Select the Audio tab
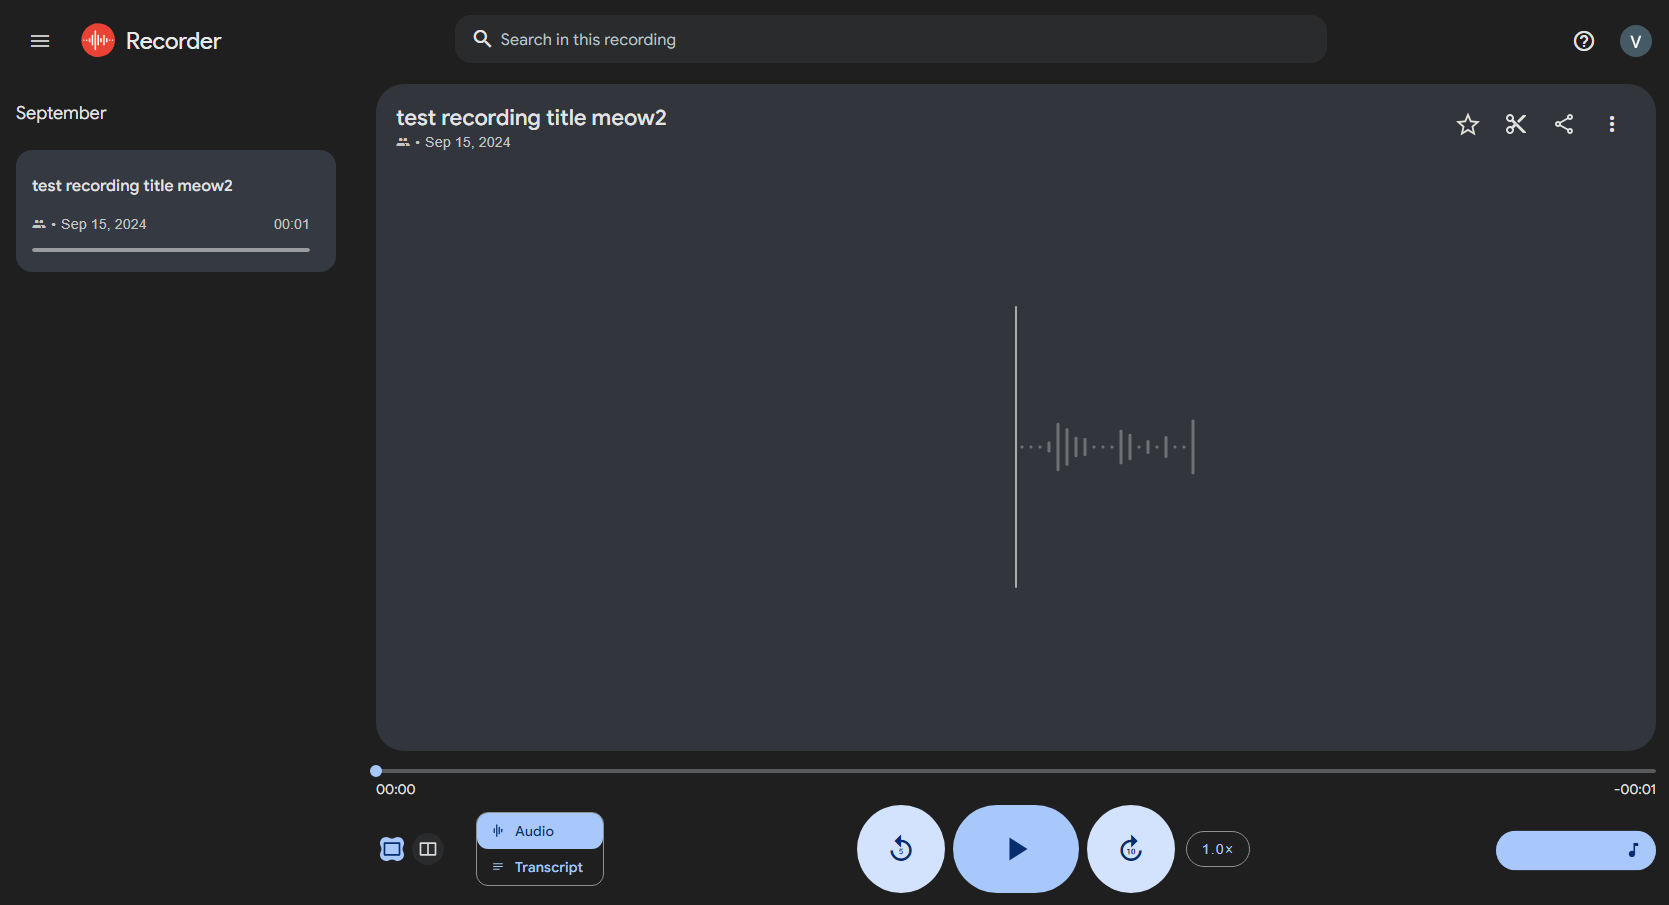This screenshot has height=905, width=1669. pos(540,831)
